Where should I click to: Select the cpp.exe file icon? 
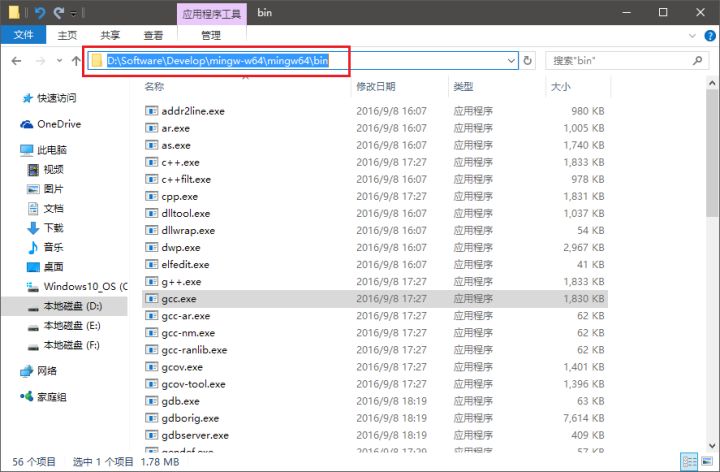[x=152, y=196]
